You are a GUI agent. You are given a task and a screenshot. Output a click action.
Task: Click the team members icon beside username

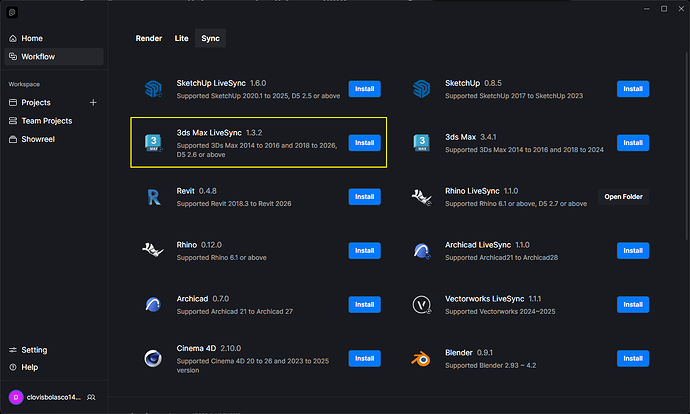point(91,397)
